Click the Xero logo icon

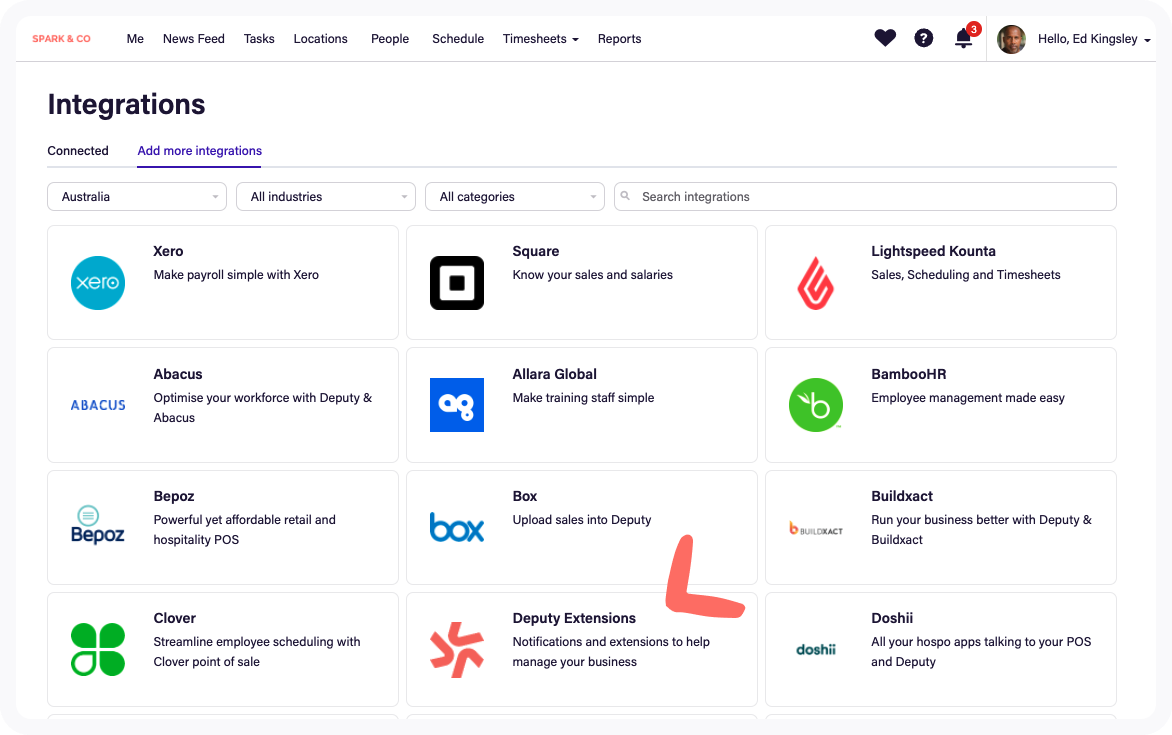click(98, 283)
